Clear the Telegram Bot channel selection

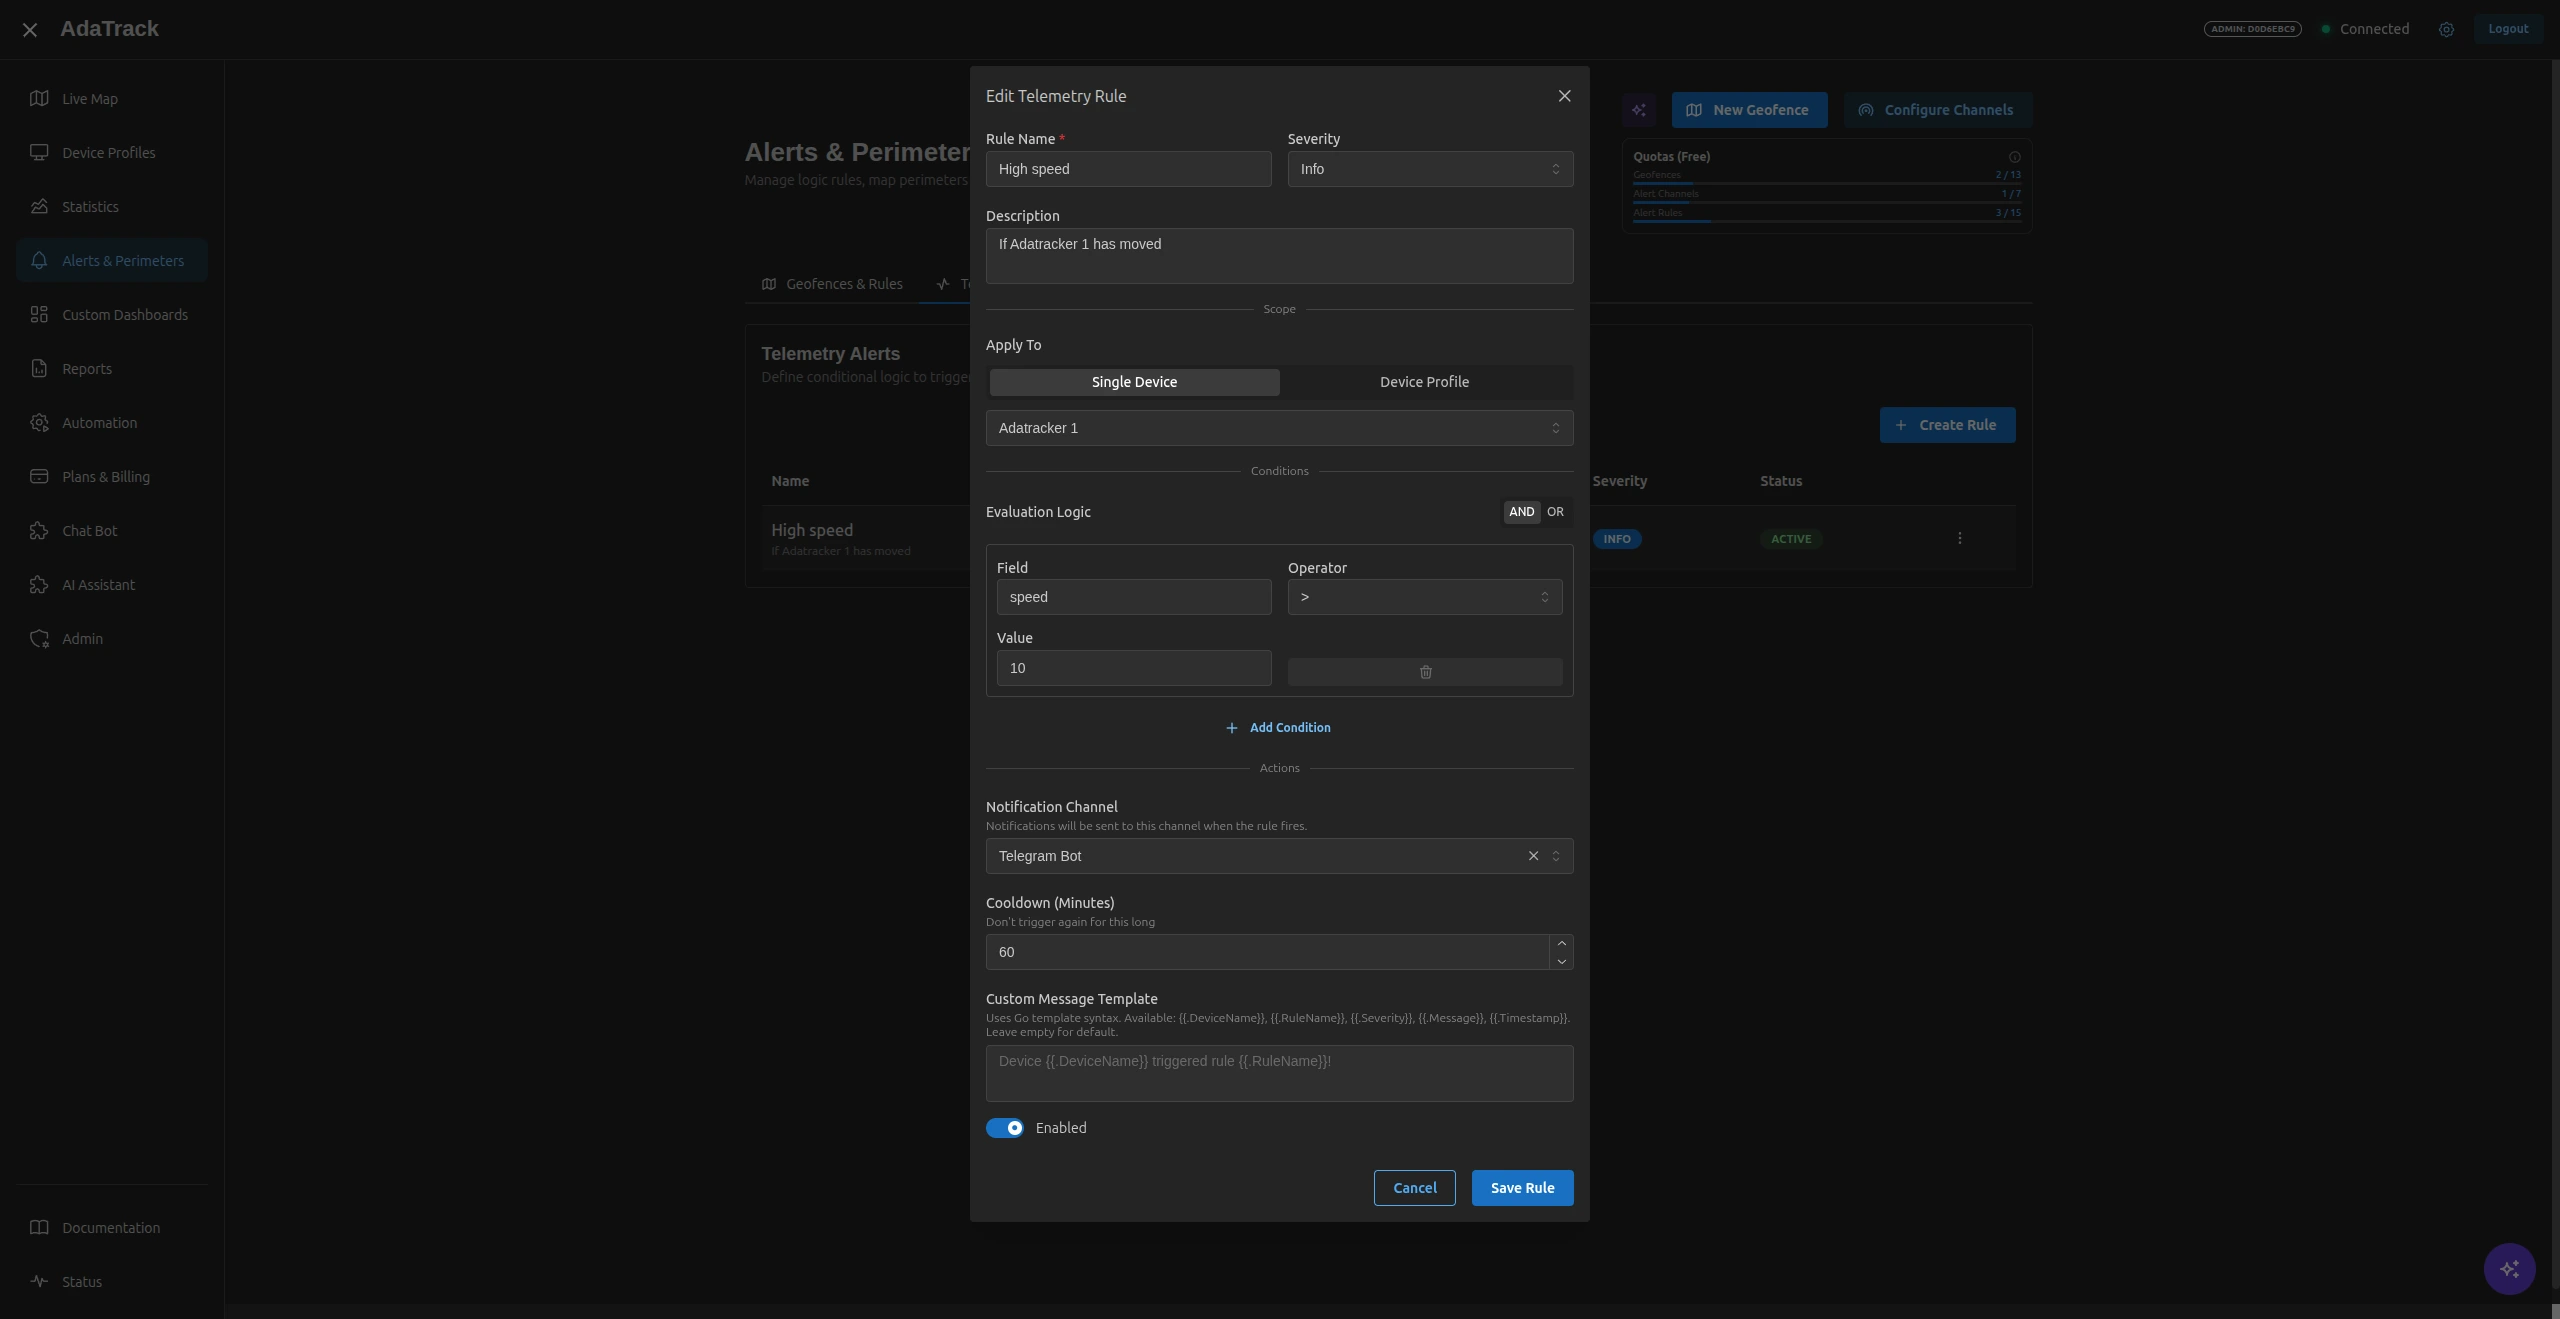point(1533,856)
